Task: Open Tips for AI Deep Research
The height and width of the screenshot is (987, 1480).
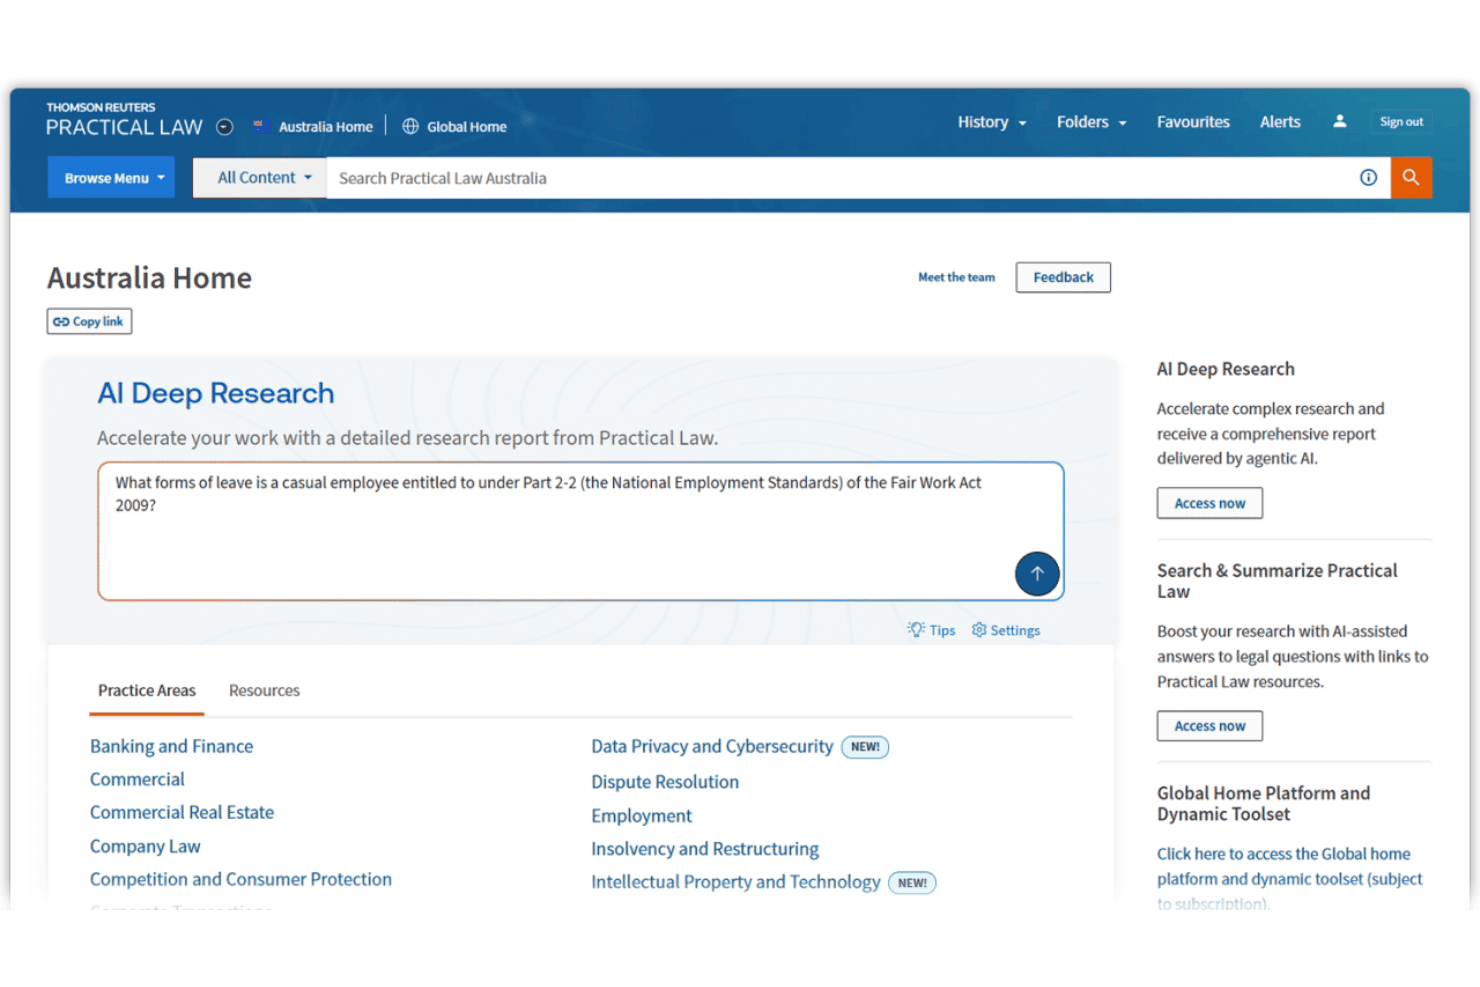Action: coord(931,630)
